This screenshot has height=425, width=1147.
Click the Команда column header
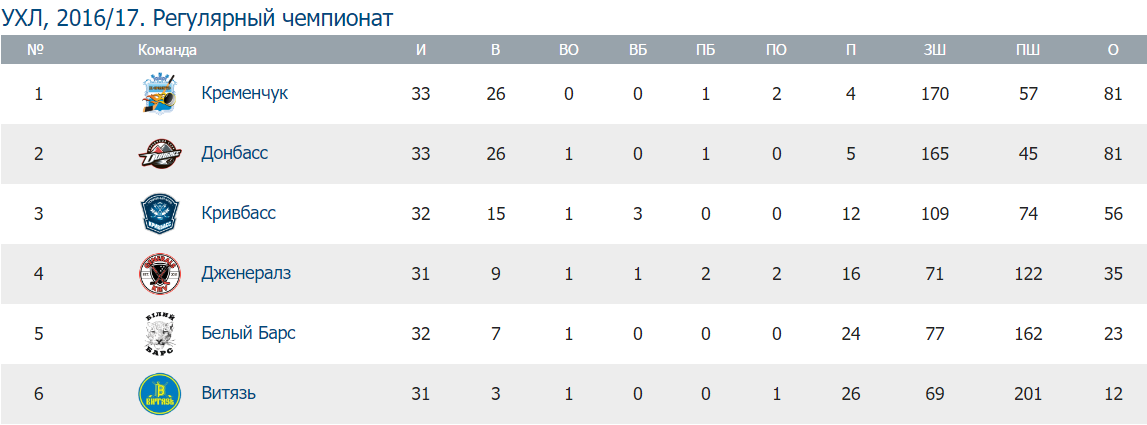(167, 50)
